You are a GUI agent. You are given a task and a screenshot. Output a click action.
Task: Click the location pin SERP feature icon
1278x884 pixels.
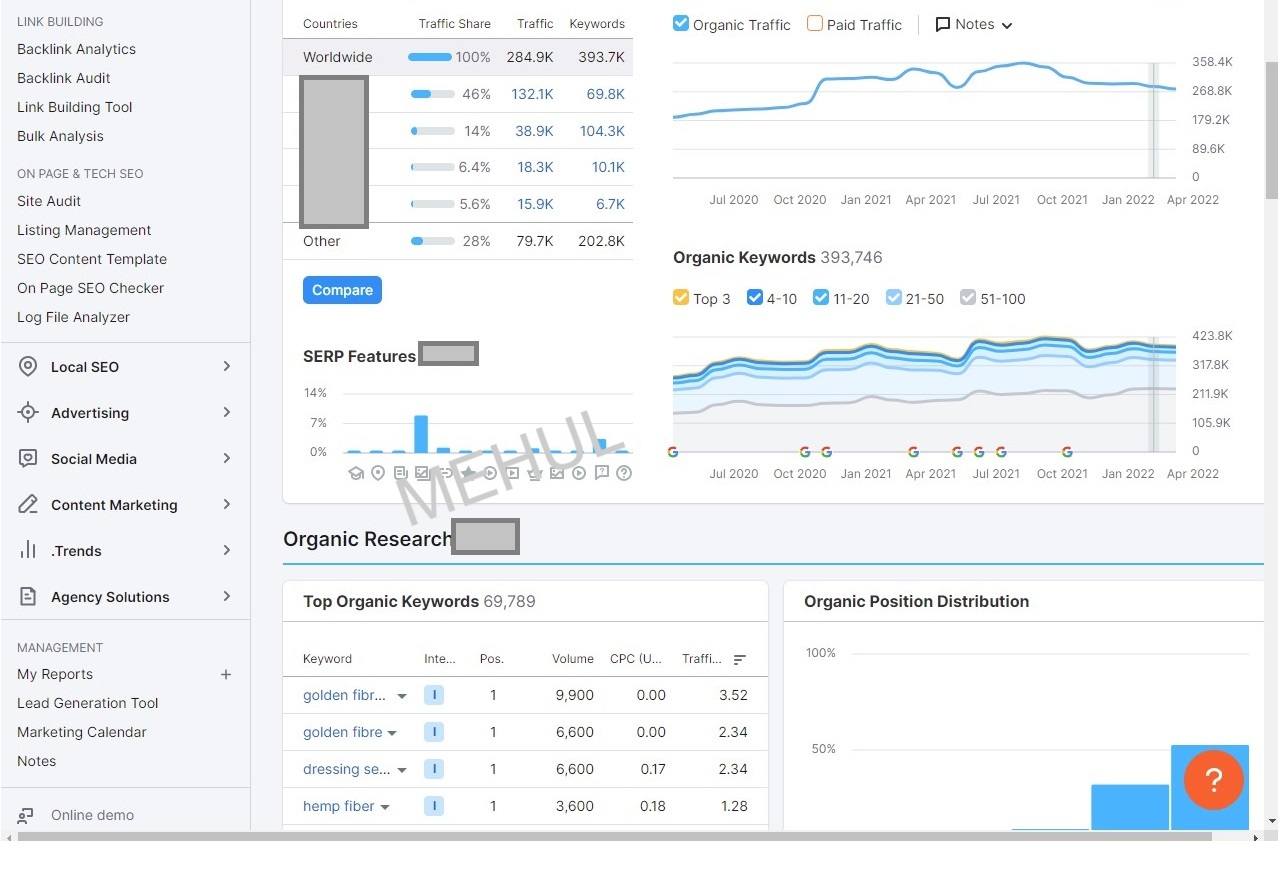[x=378, y=473]
